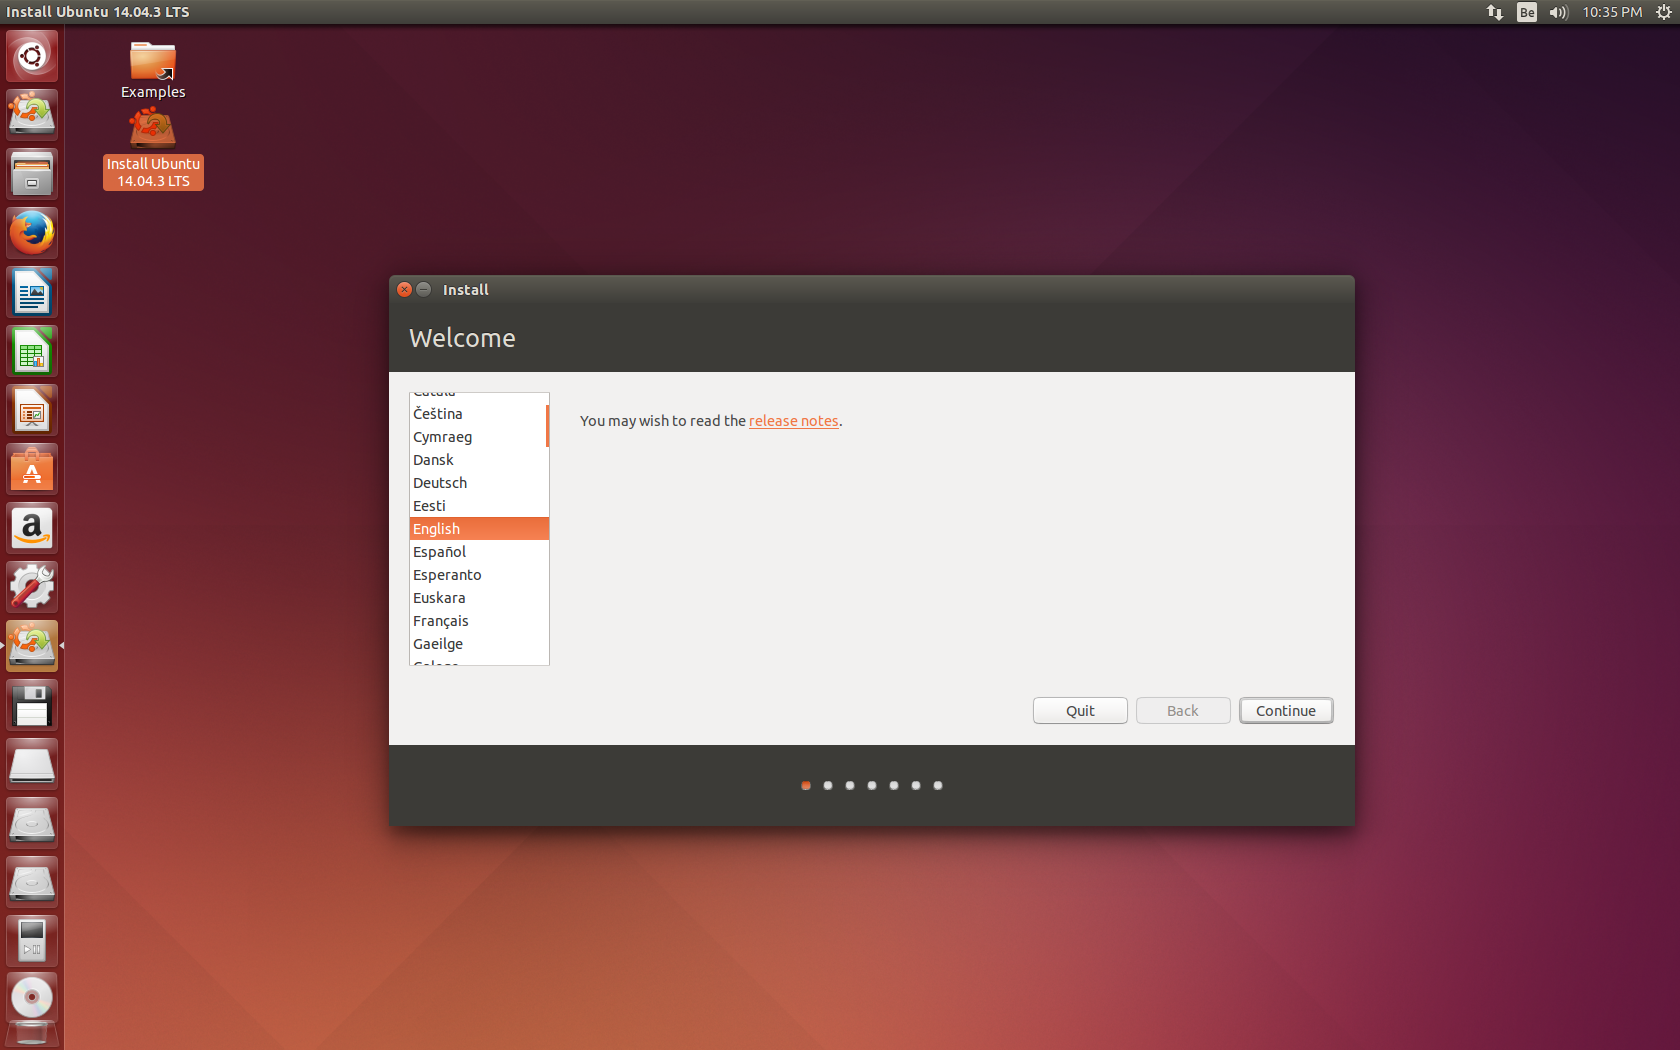
Task: Select Cymraeg in the language list
Action: point(478,437)
